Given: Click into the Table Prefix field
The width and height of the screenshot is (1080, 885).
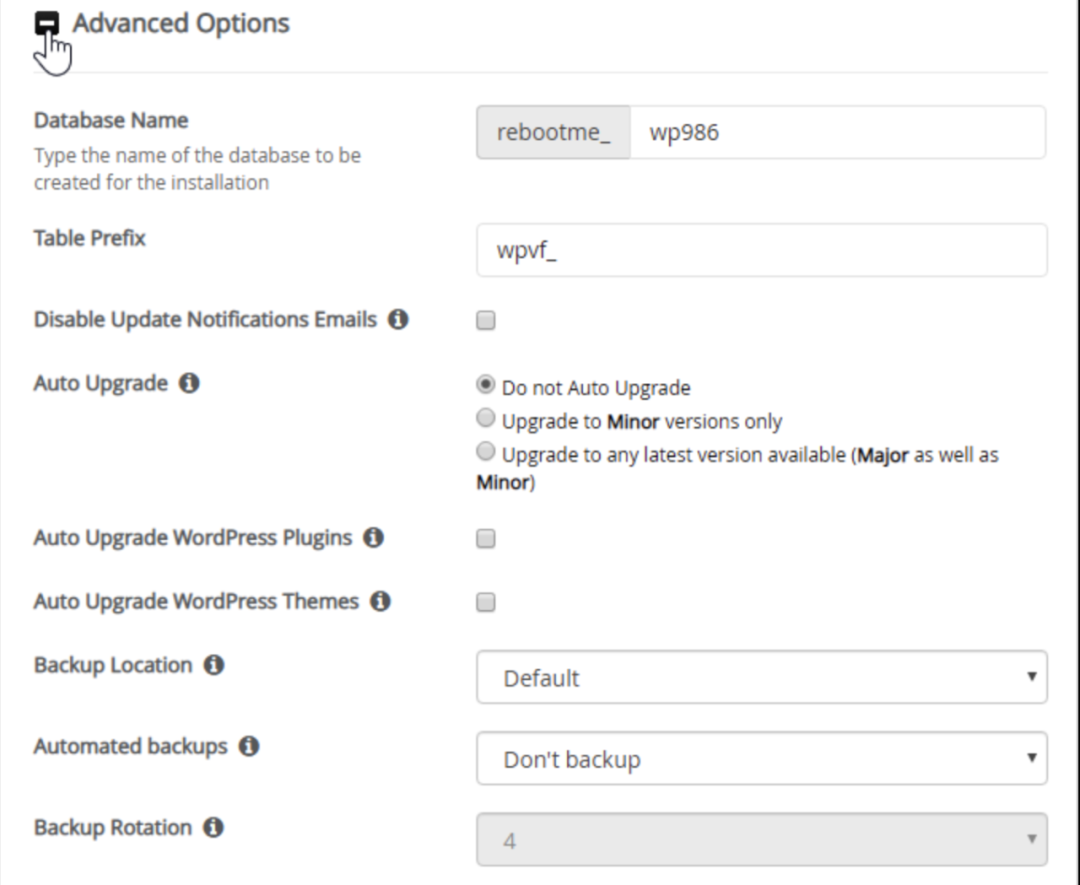Looking at the screenshot, I should coord(761,250).
